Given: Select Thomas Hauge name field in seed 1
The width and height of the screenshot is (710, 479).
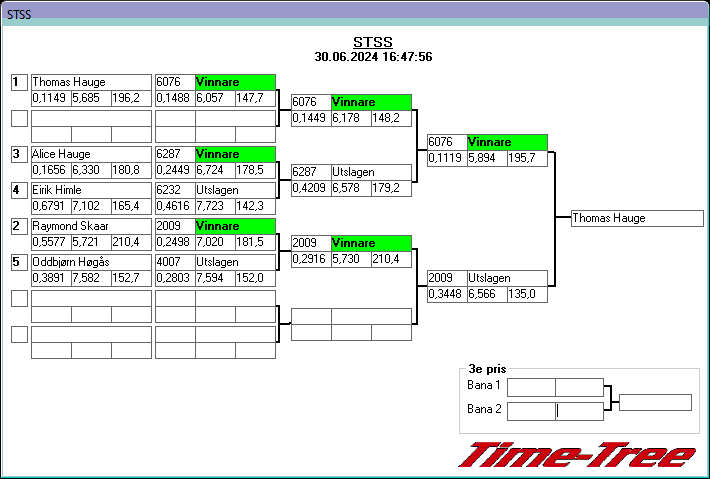Looking at the screenshot, I should [91, 82].
